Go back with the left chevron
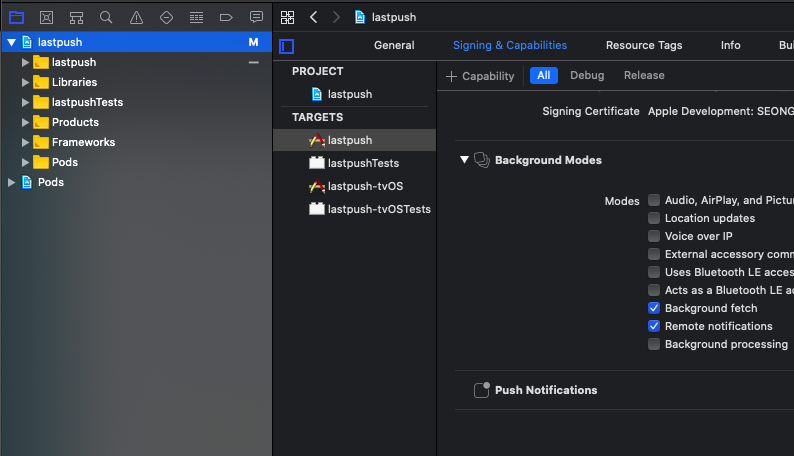 [313, 18]
